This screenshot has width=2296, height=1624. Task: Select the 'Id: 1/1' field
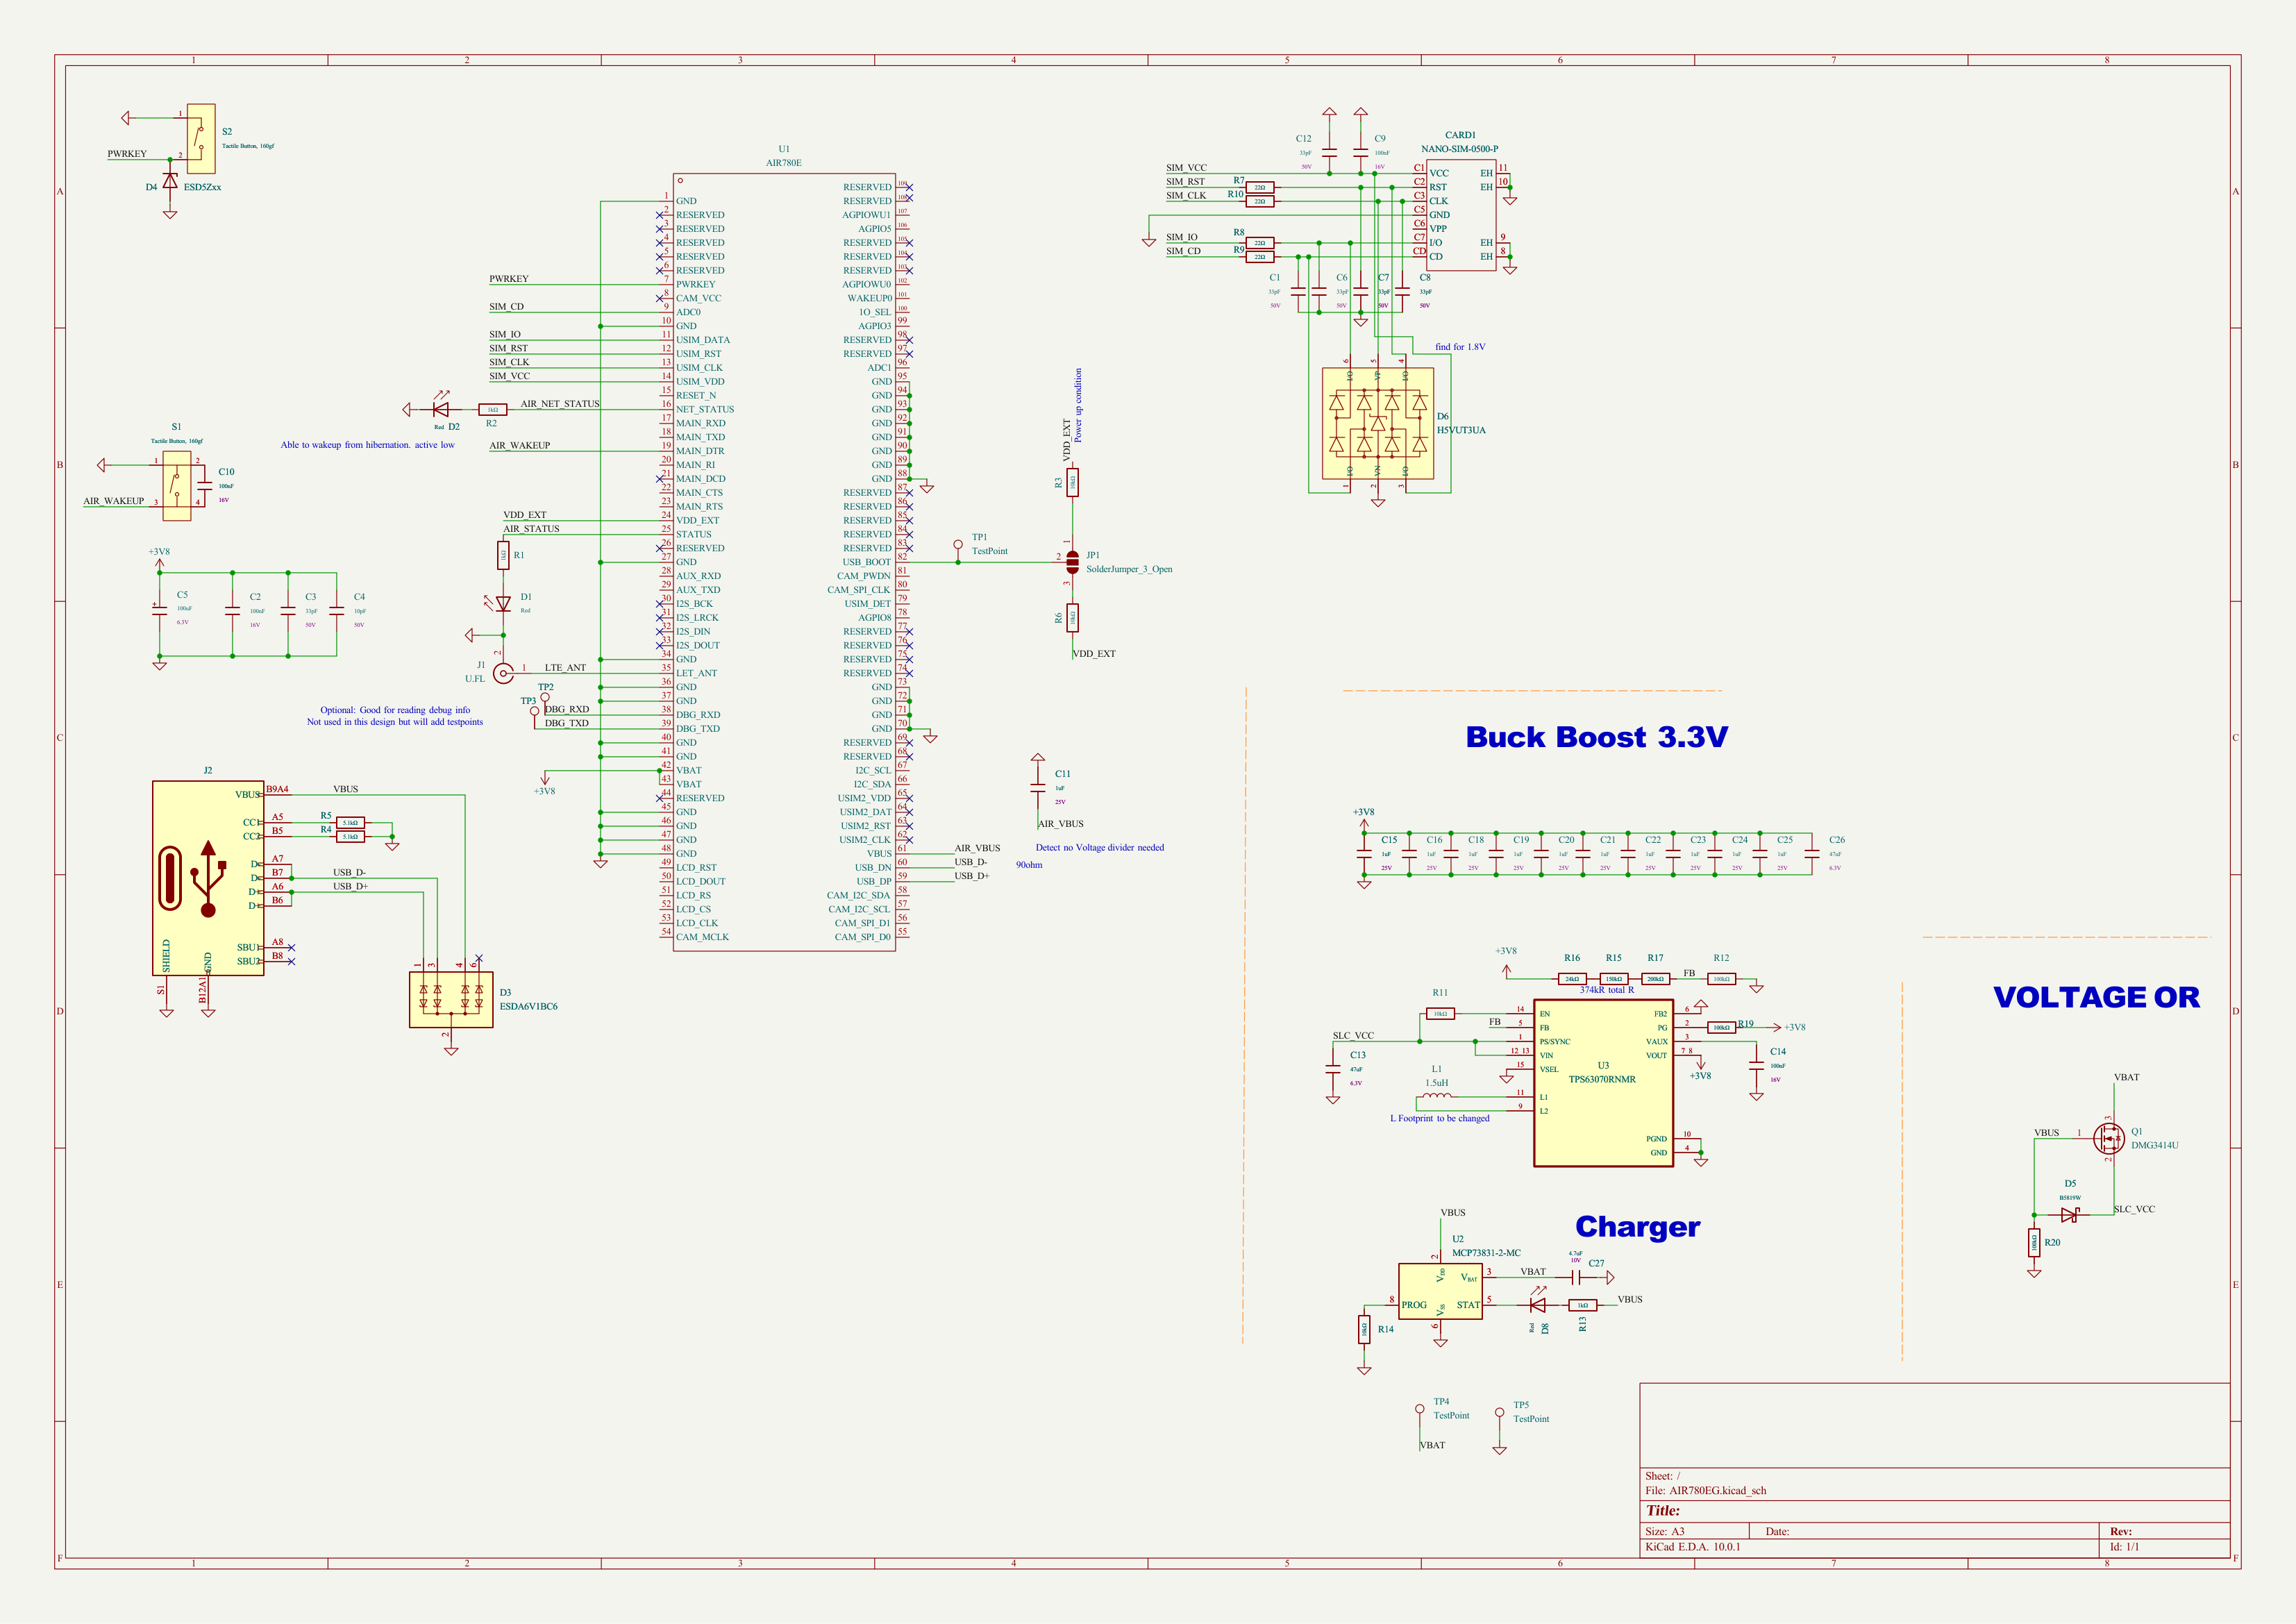point(2124,1547)
